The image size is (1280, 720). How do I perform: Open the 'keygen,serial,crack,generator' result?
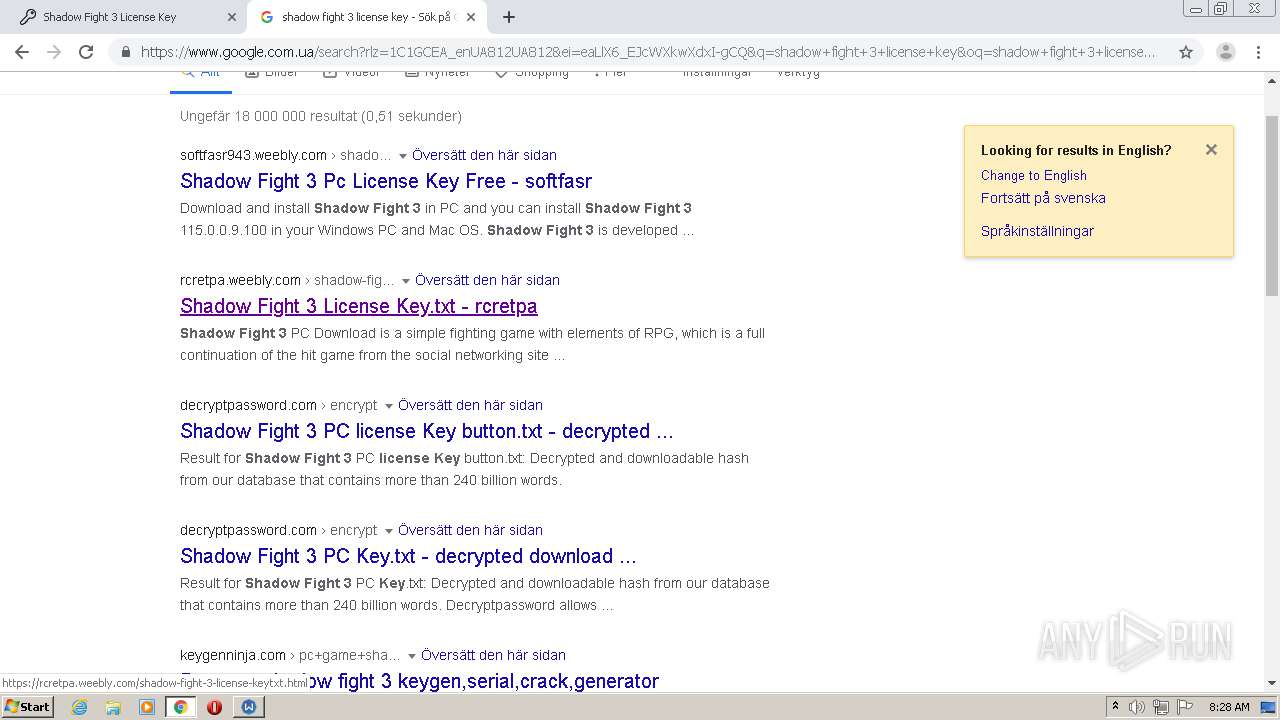click(x=420, y=681)
